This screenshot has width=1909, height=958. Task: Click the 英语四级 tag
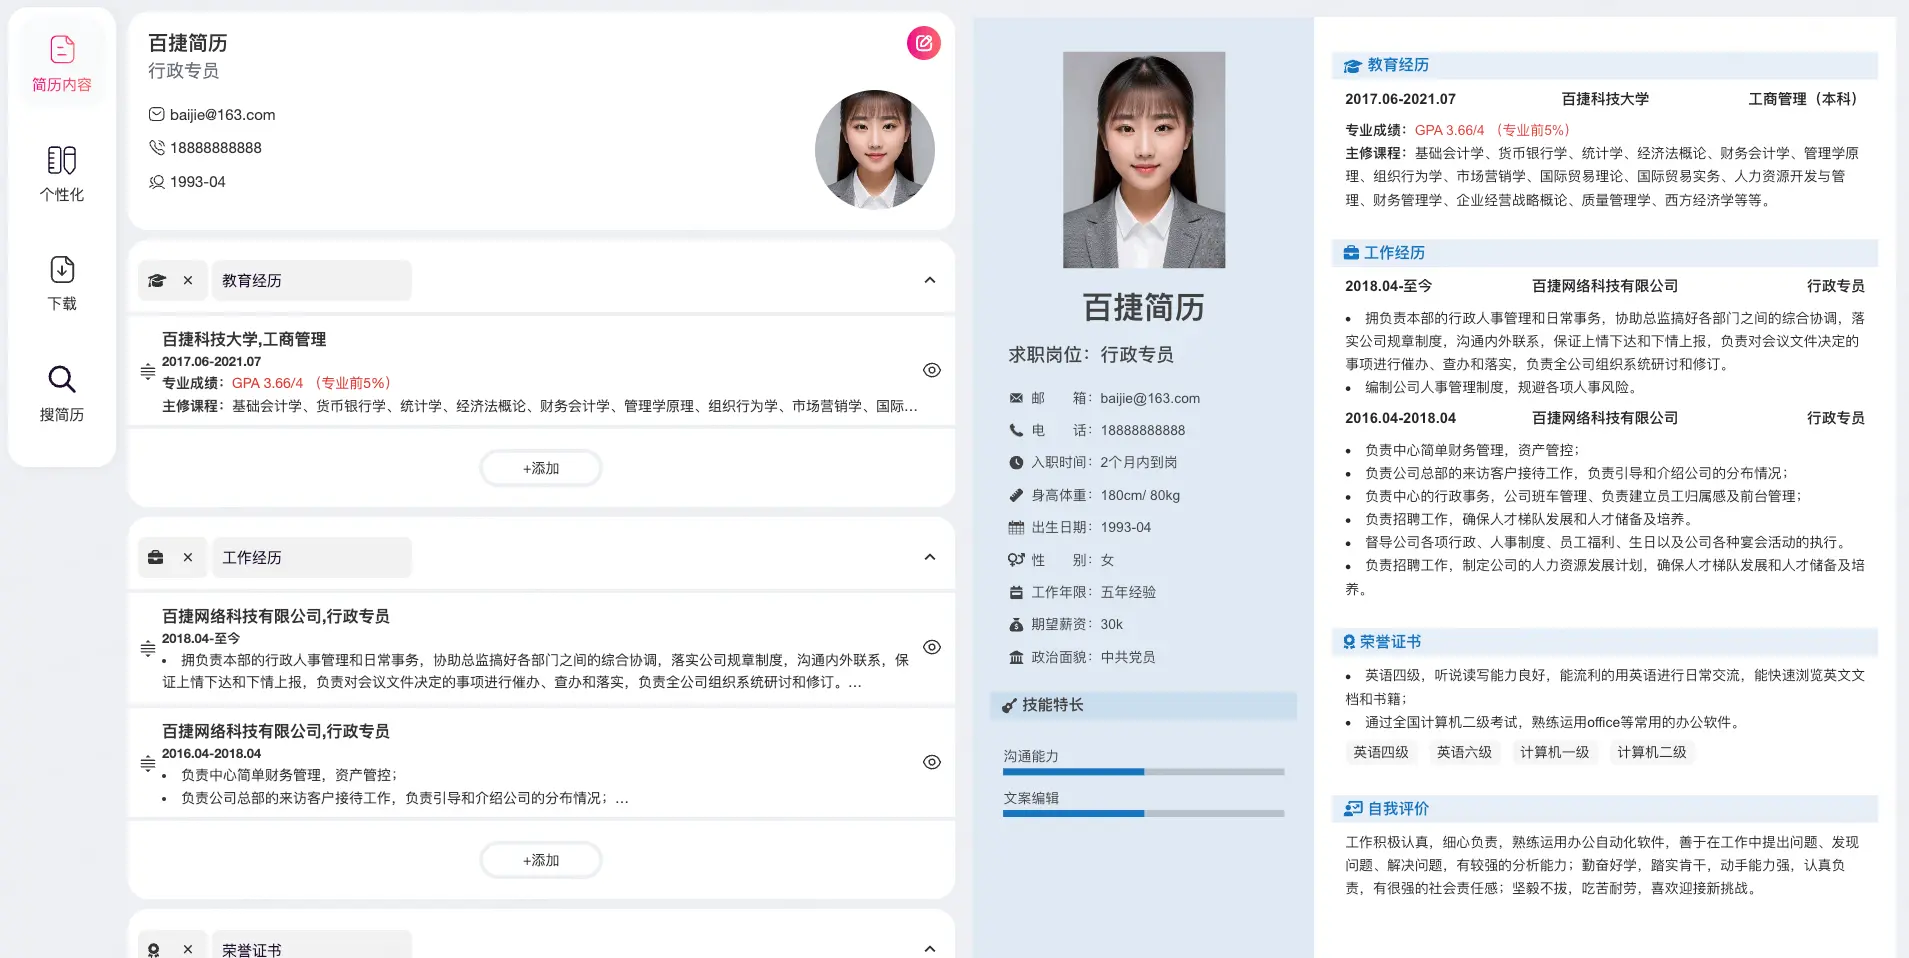click(1381, 752)
